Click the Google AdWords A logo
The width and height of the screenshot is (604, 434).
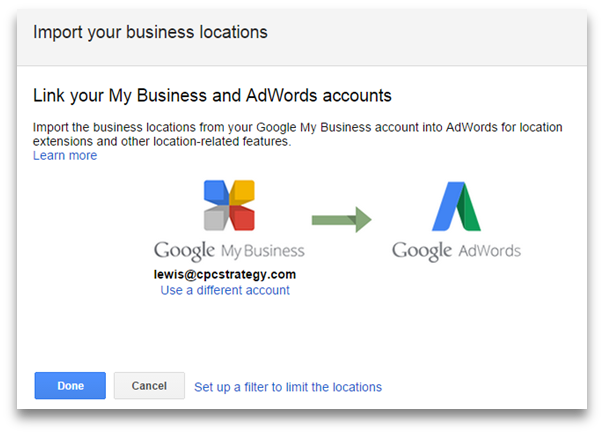coord(456,206)
